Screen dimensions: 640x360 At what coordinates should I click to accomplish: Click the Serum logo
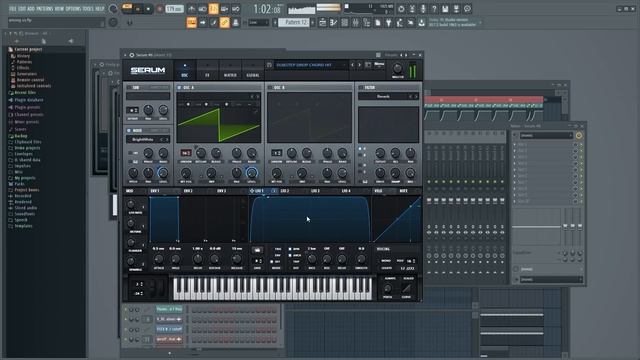click(148, 70)
